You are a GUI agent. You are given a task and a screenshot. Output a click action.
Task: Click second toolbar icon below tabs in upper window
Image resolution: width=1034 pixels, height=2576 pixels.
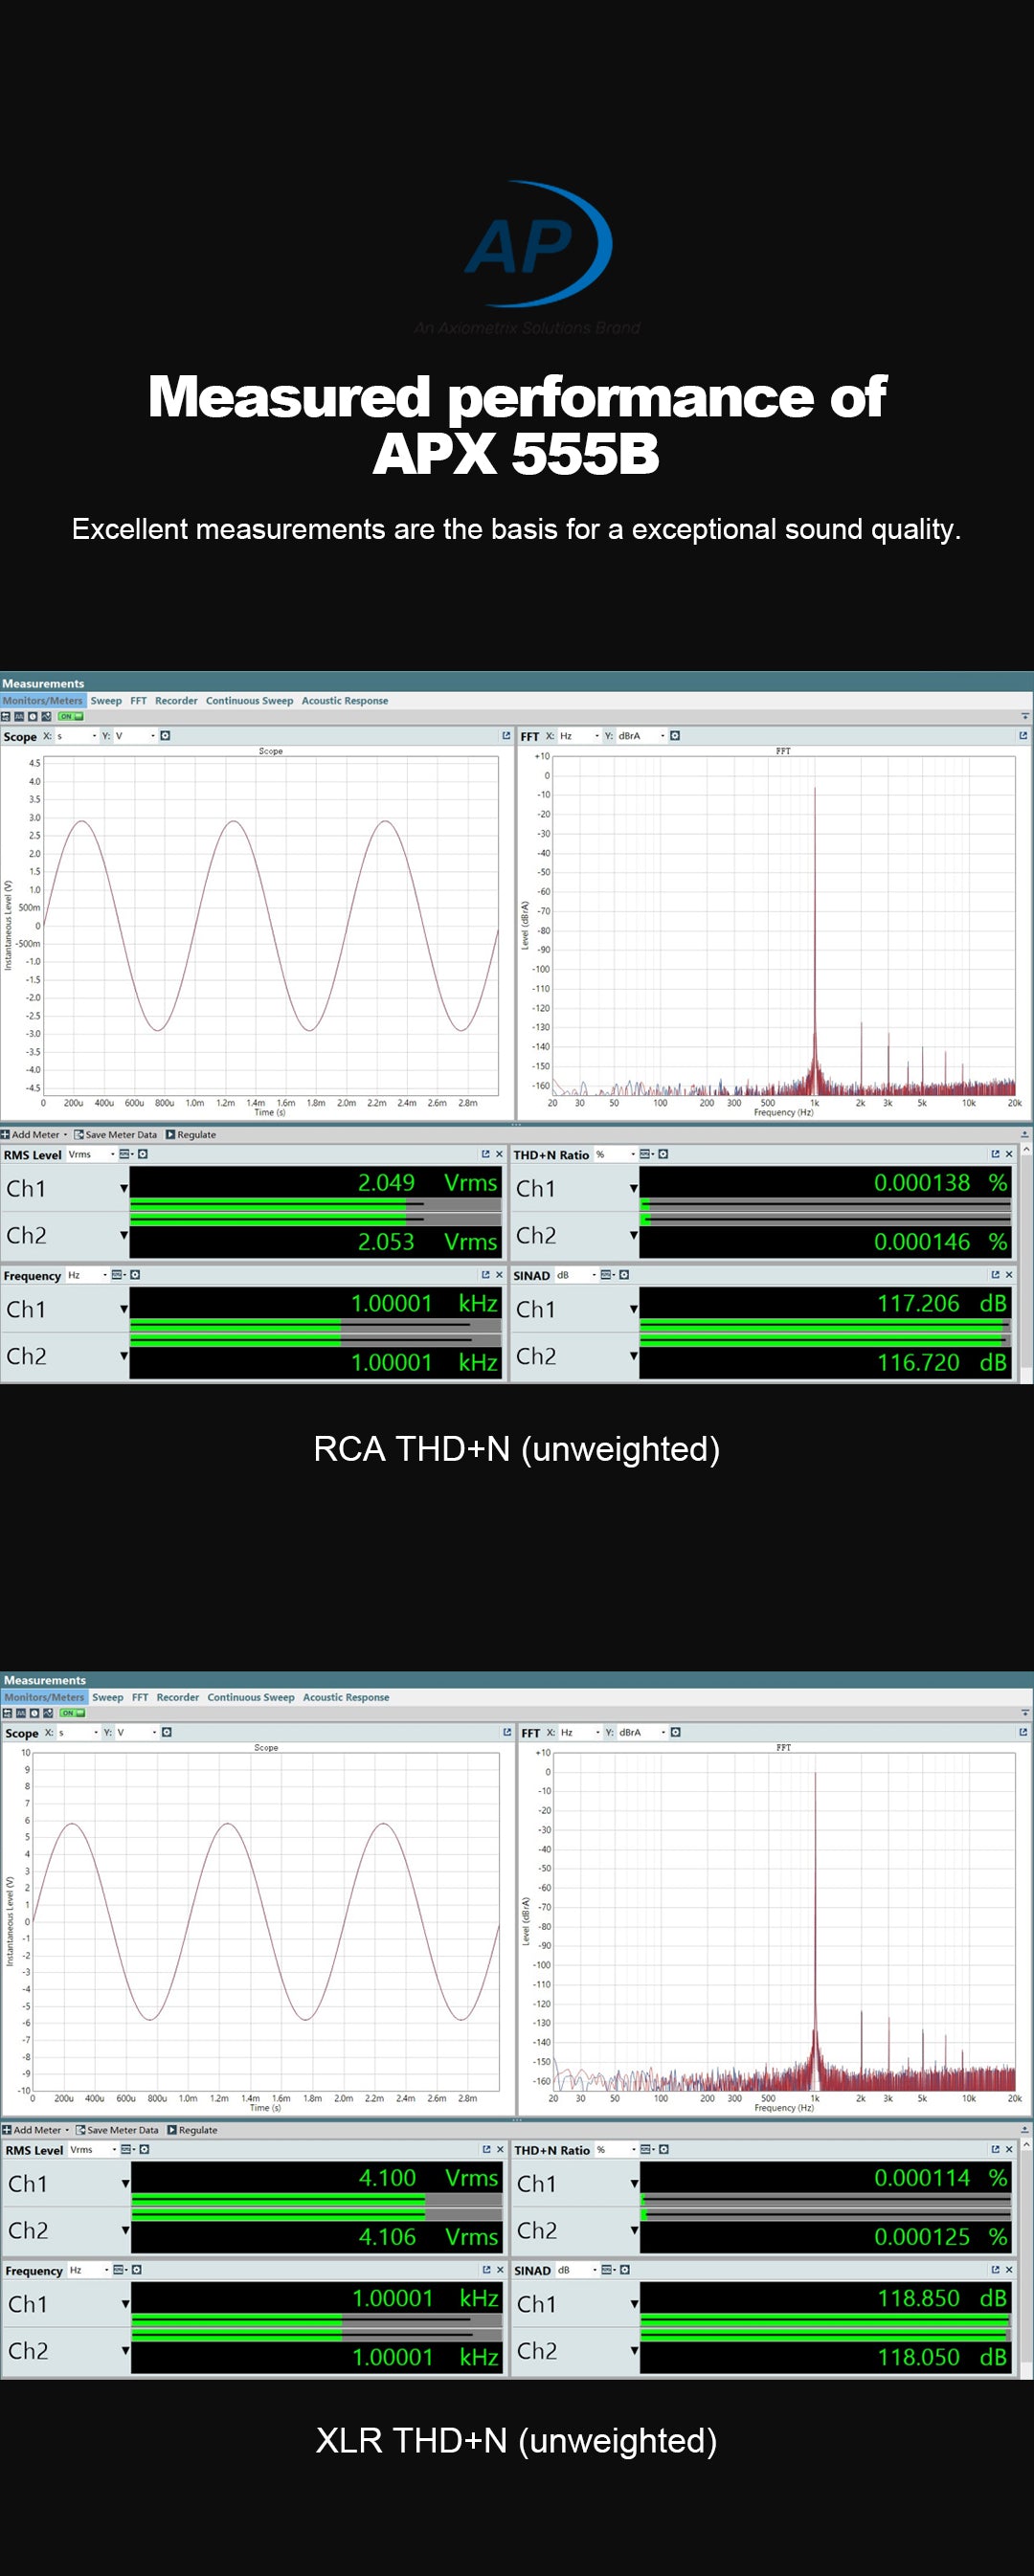(19, 716)
